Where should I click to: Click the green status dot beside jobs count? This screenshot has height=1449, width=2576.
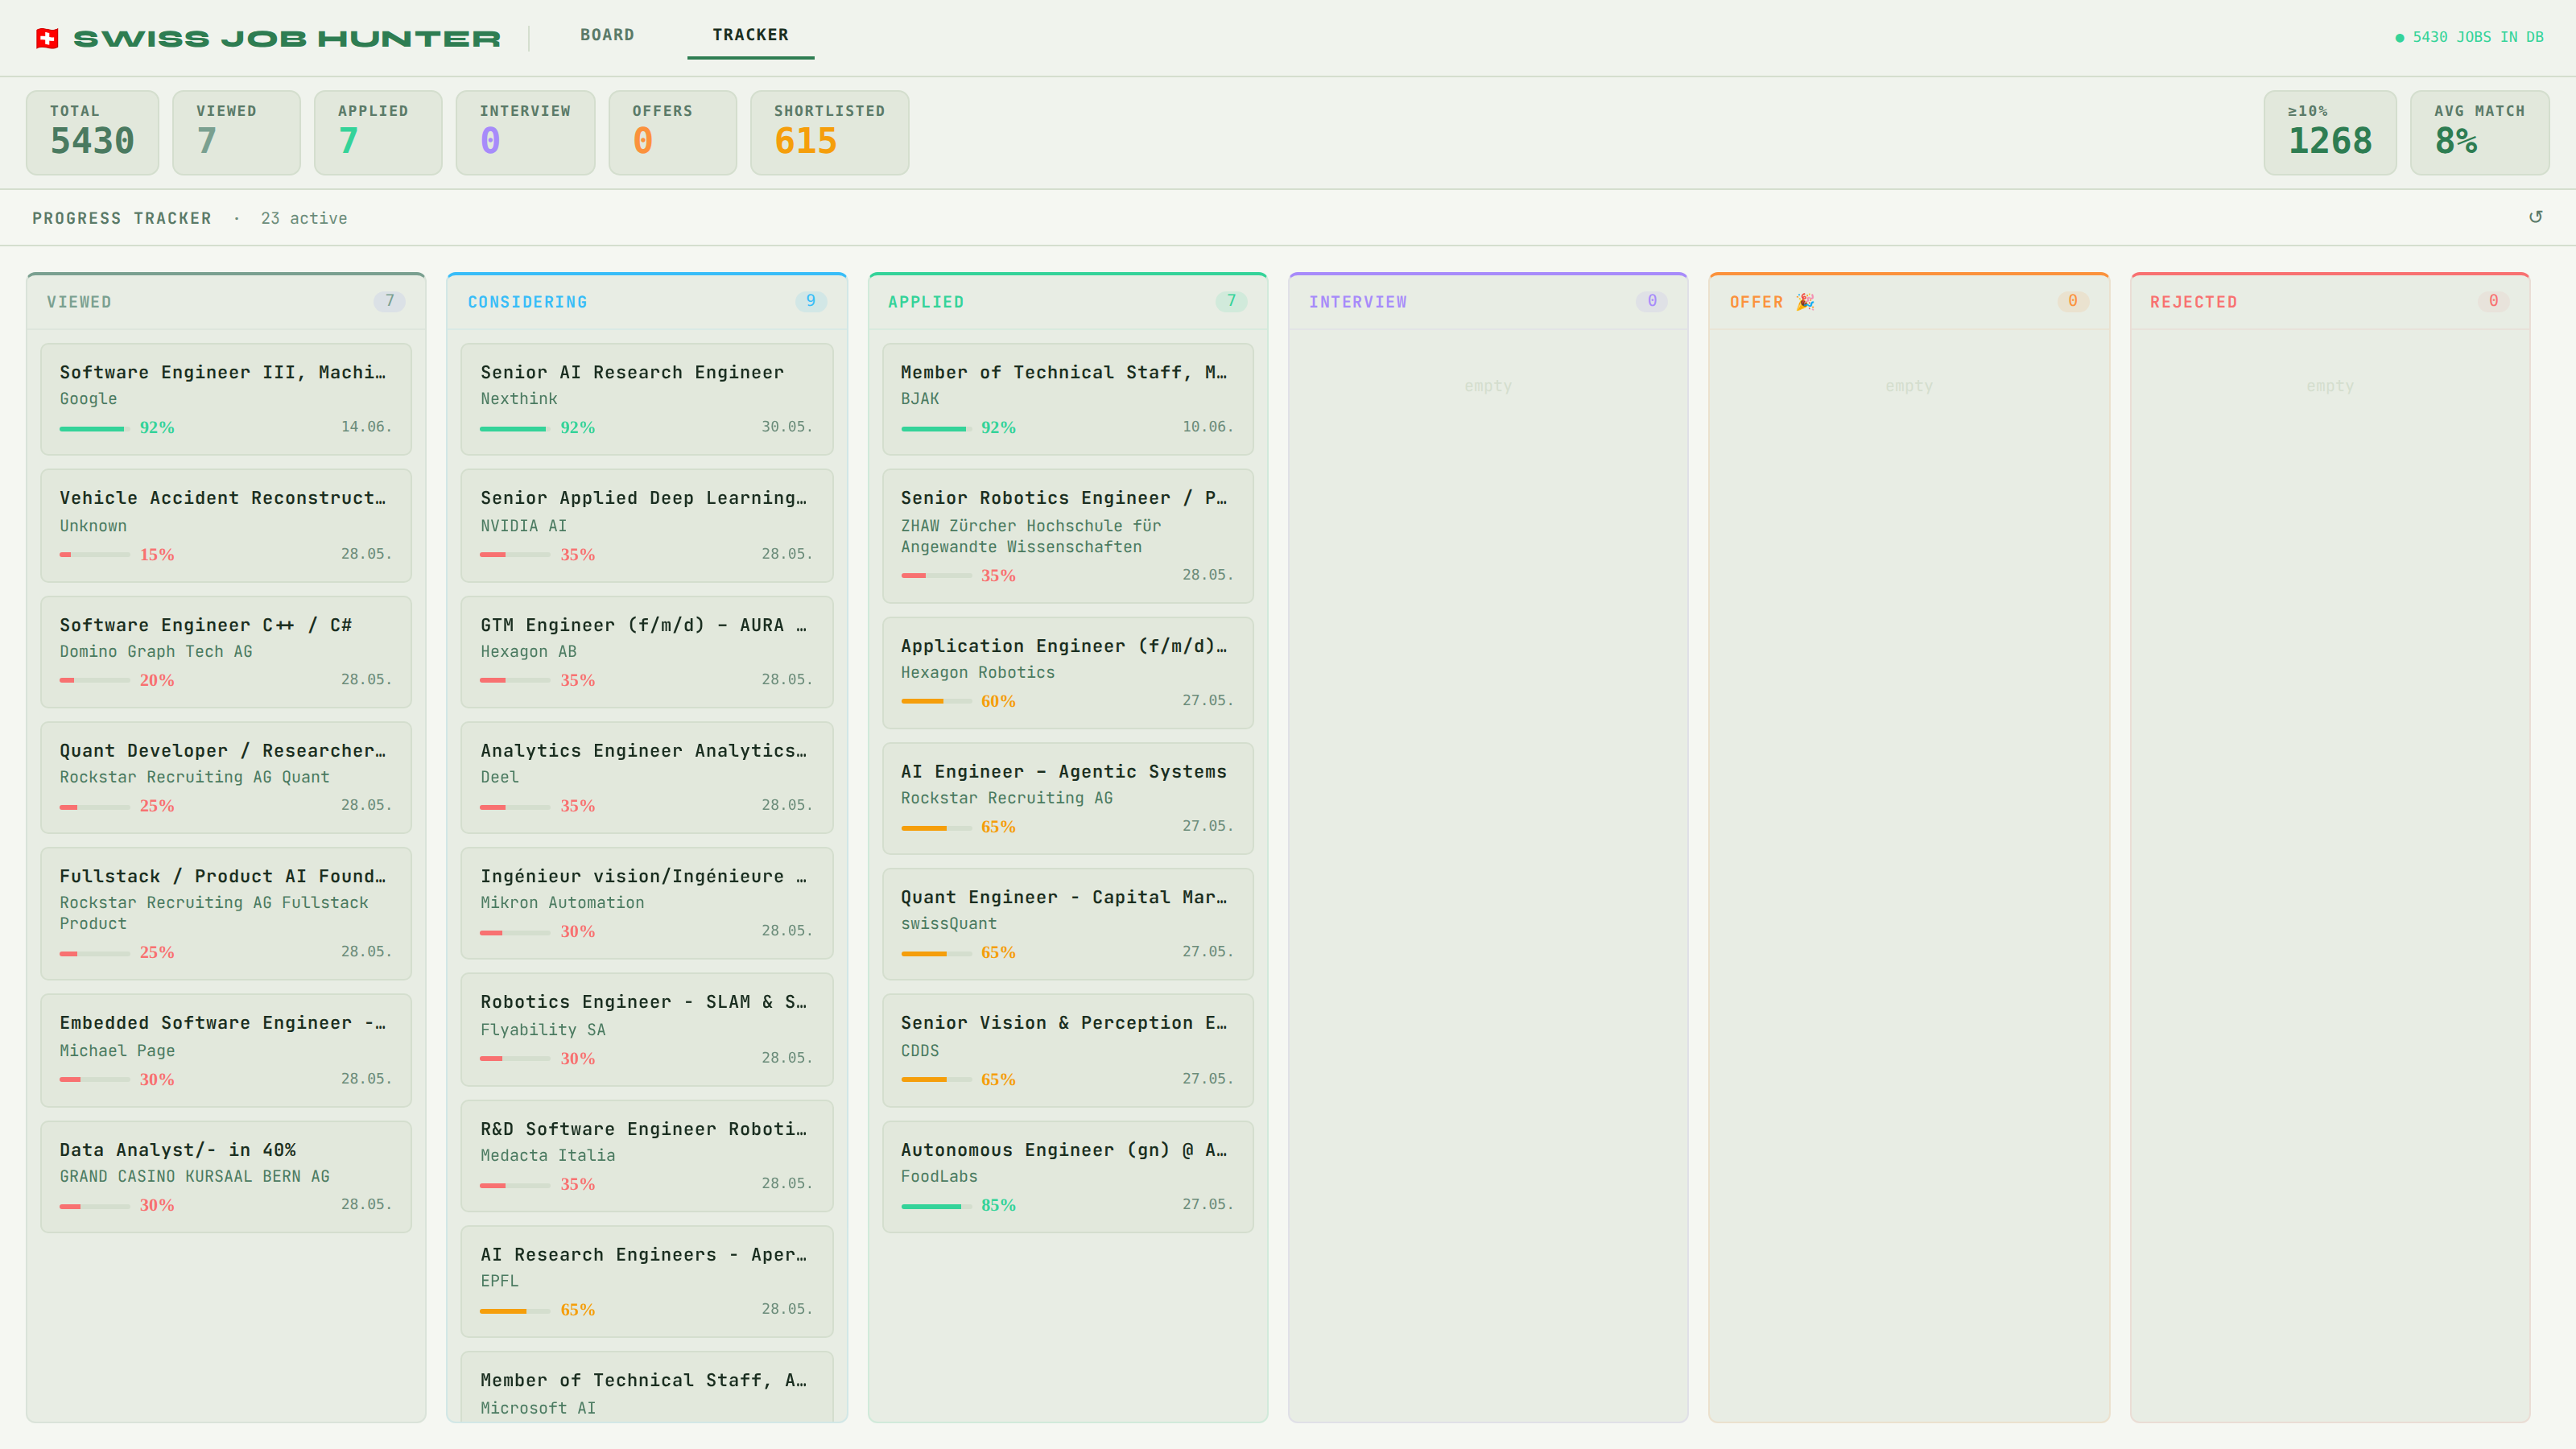(x=2399, y=38)
